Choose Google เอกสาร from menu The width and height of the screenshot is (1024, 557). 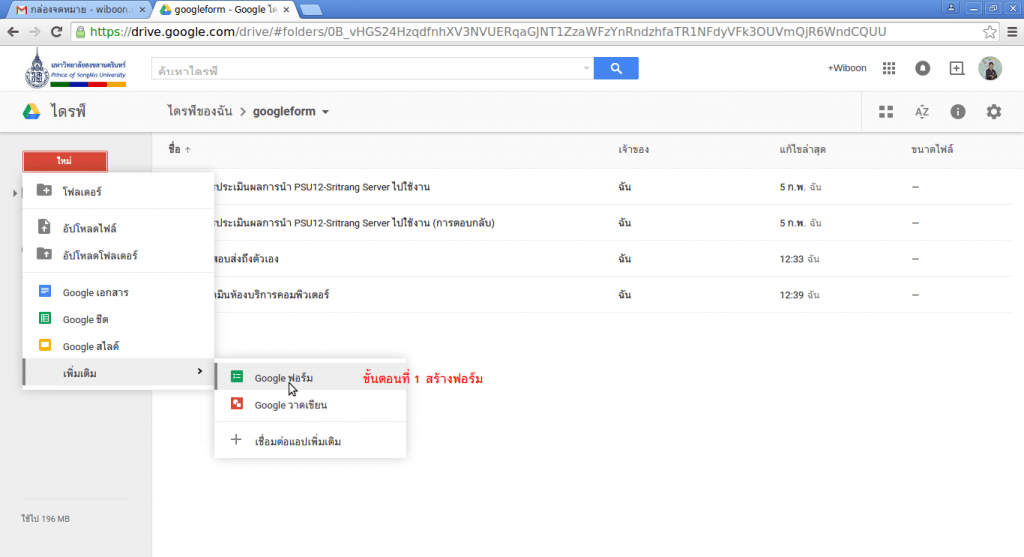coord(118,292)
